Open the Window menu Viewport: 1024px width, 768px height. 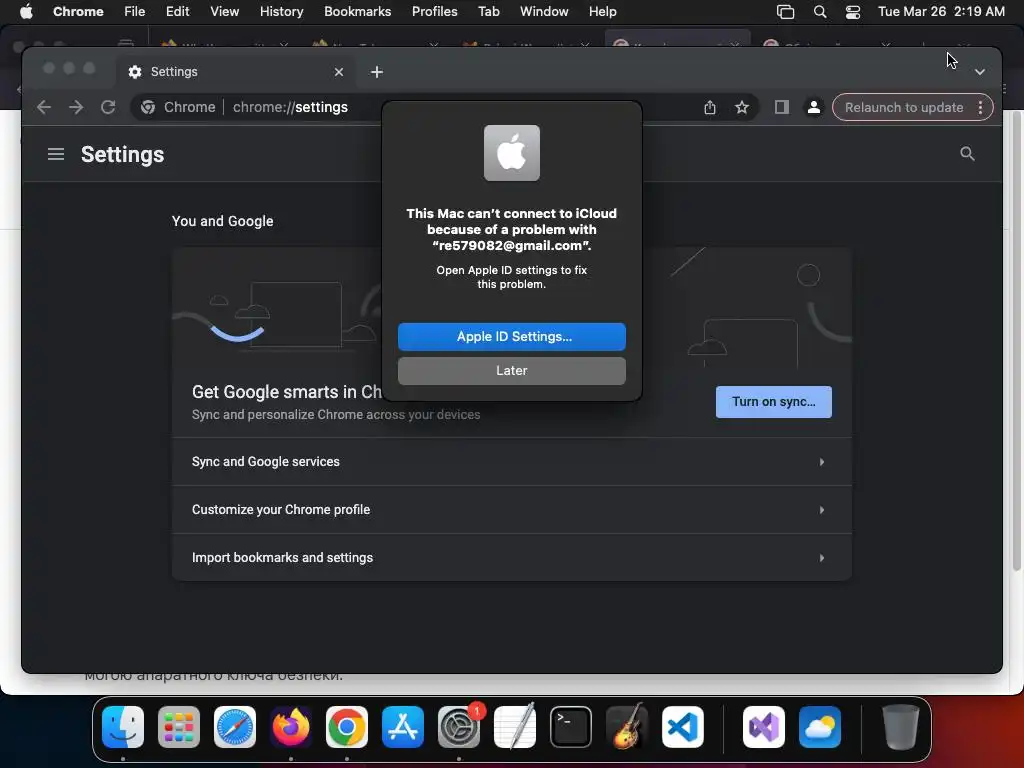(x=544, y=12)
